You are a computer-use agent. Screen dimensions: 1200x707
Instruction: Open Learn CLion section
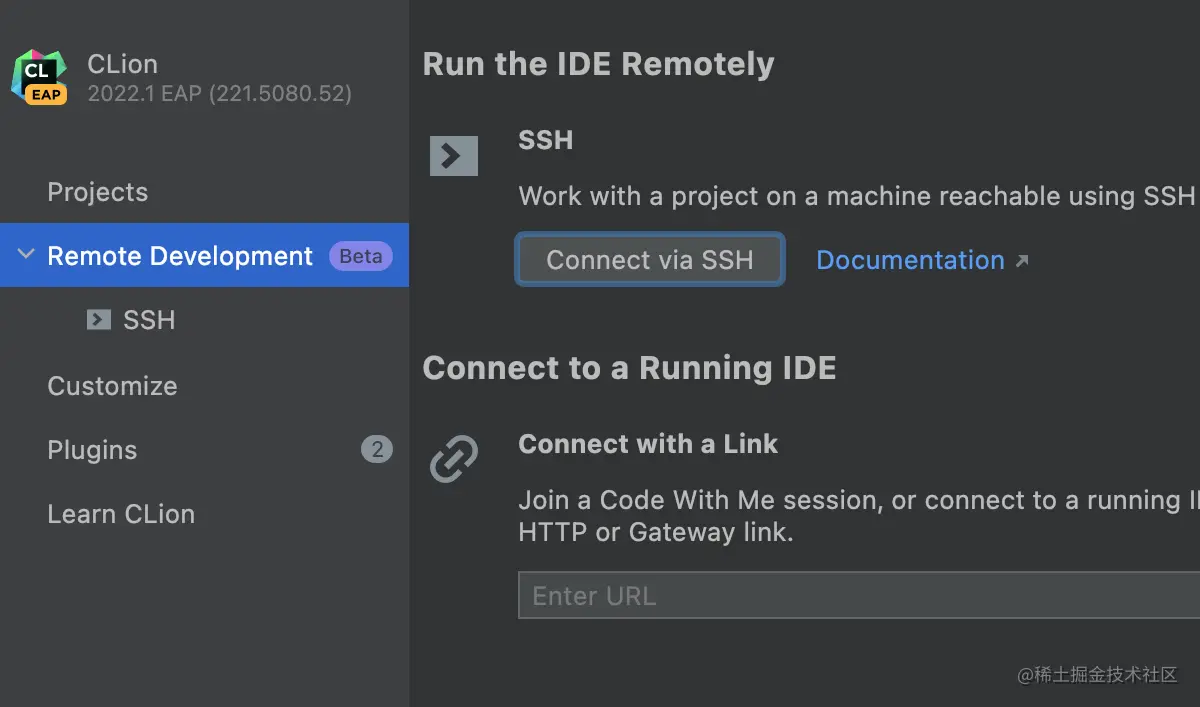tap(121, 514)
